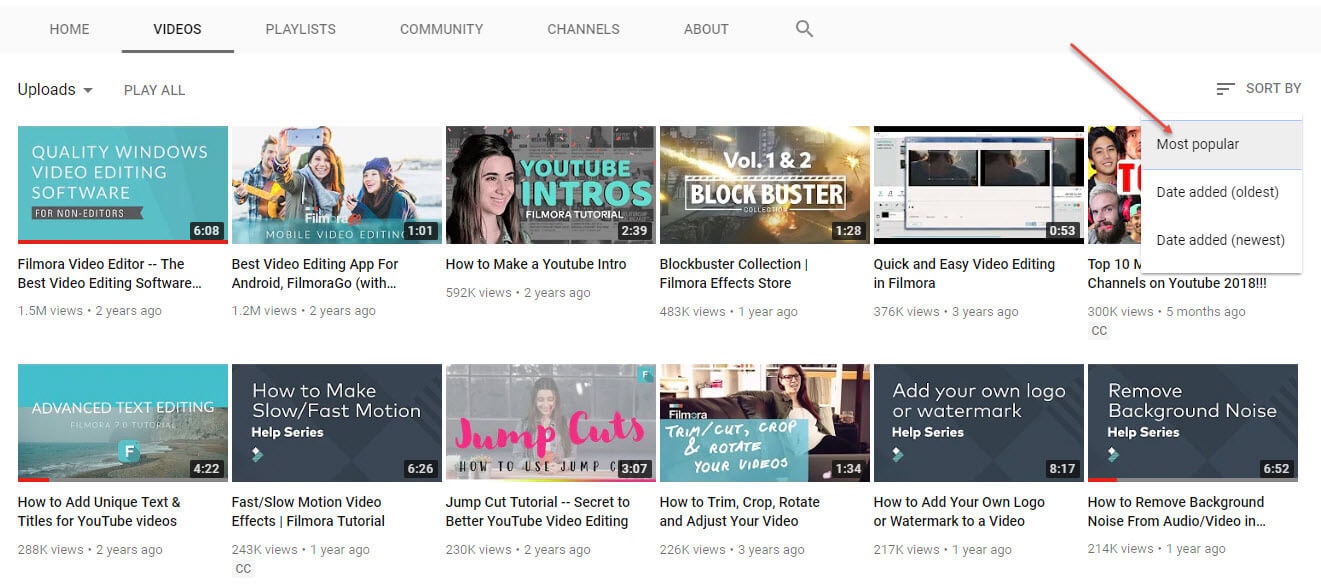This screenshot has height=587, width=1321.
Task: Choose Date added (newest) sort option
Action: coord(1222,240)
